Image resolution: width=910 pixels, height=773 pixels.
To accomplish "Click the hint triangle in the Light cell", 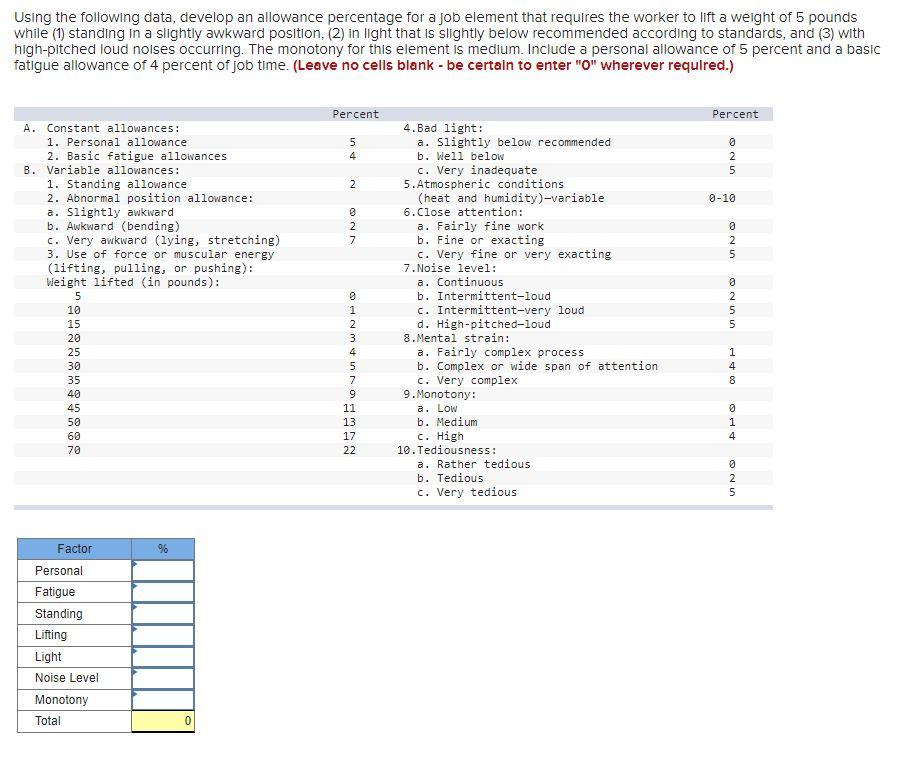I will 135,652.
